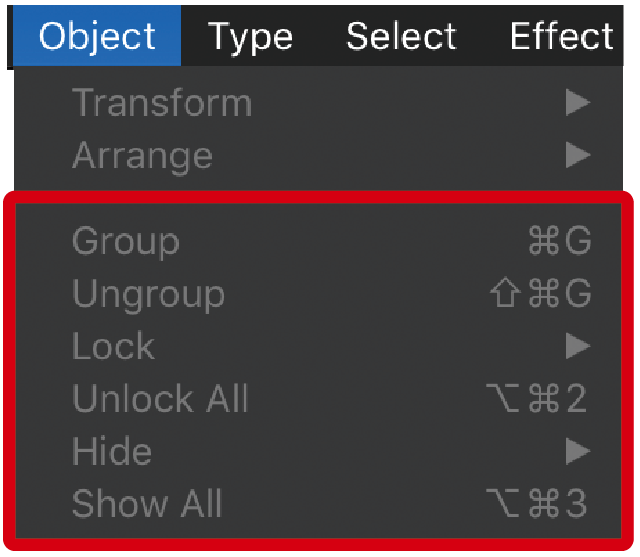The image size is (640, 557).
Task: Open the Select menu
Action: point(401,36)
